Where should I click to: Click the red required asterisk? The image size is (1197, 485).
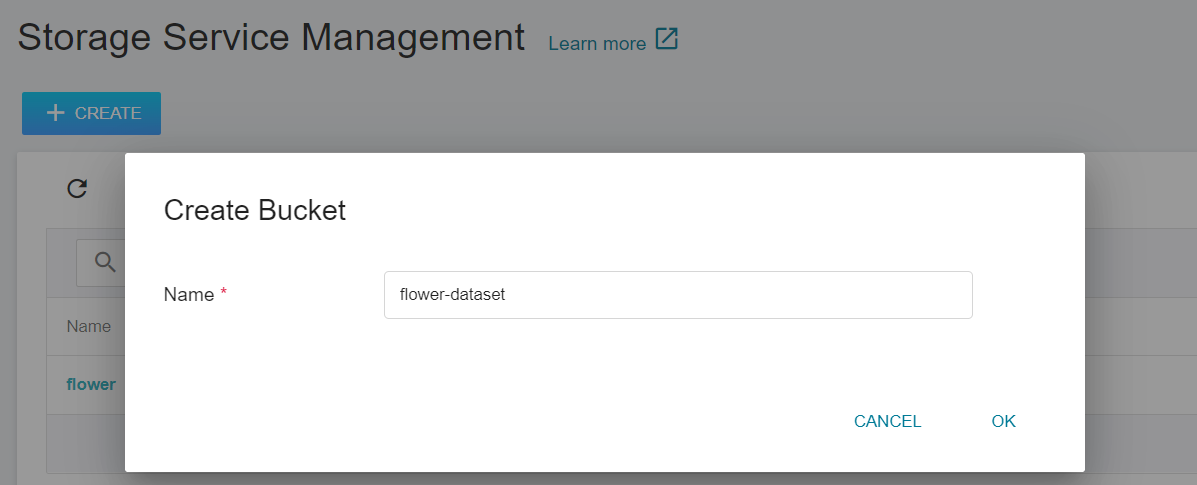[224, 293]
